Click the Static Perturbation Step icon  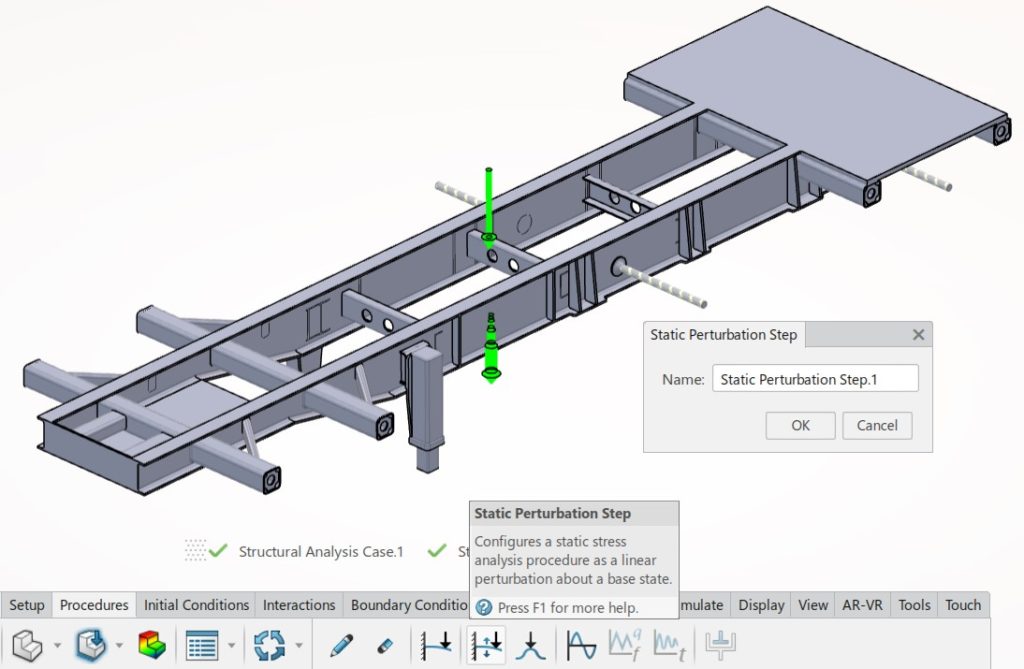[x=485, y=645]
